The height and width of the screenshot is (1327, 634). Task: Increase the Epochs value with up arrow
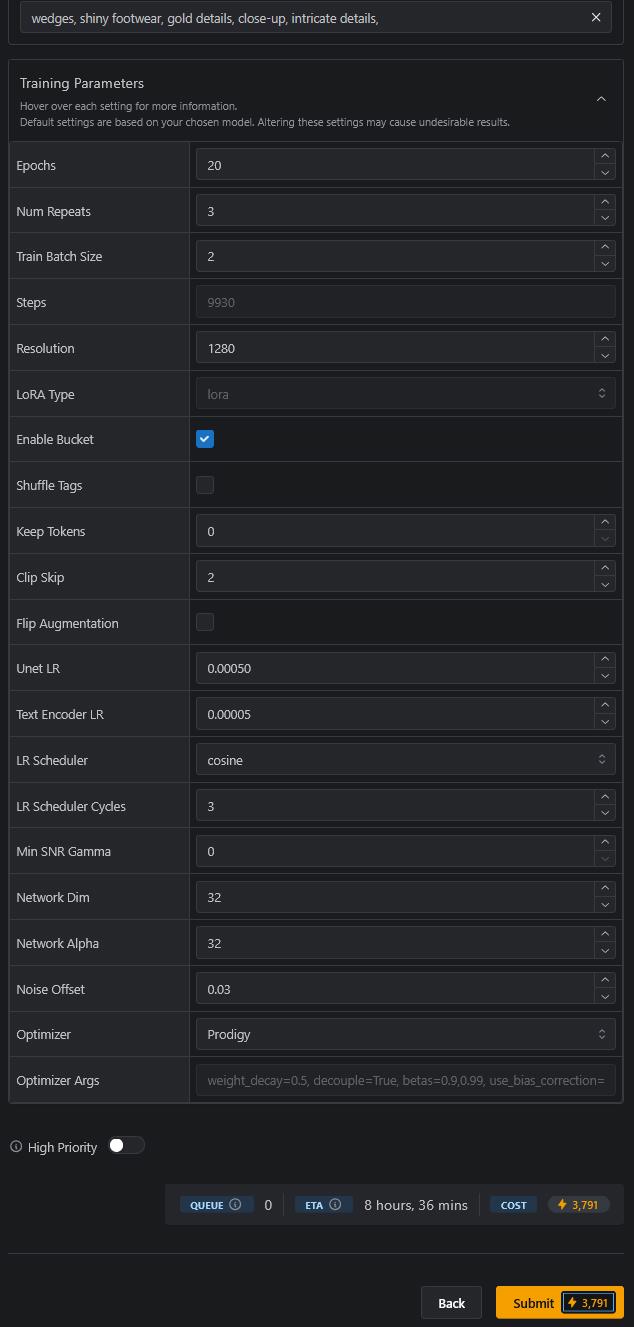click(604, 157)
